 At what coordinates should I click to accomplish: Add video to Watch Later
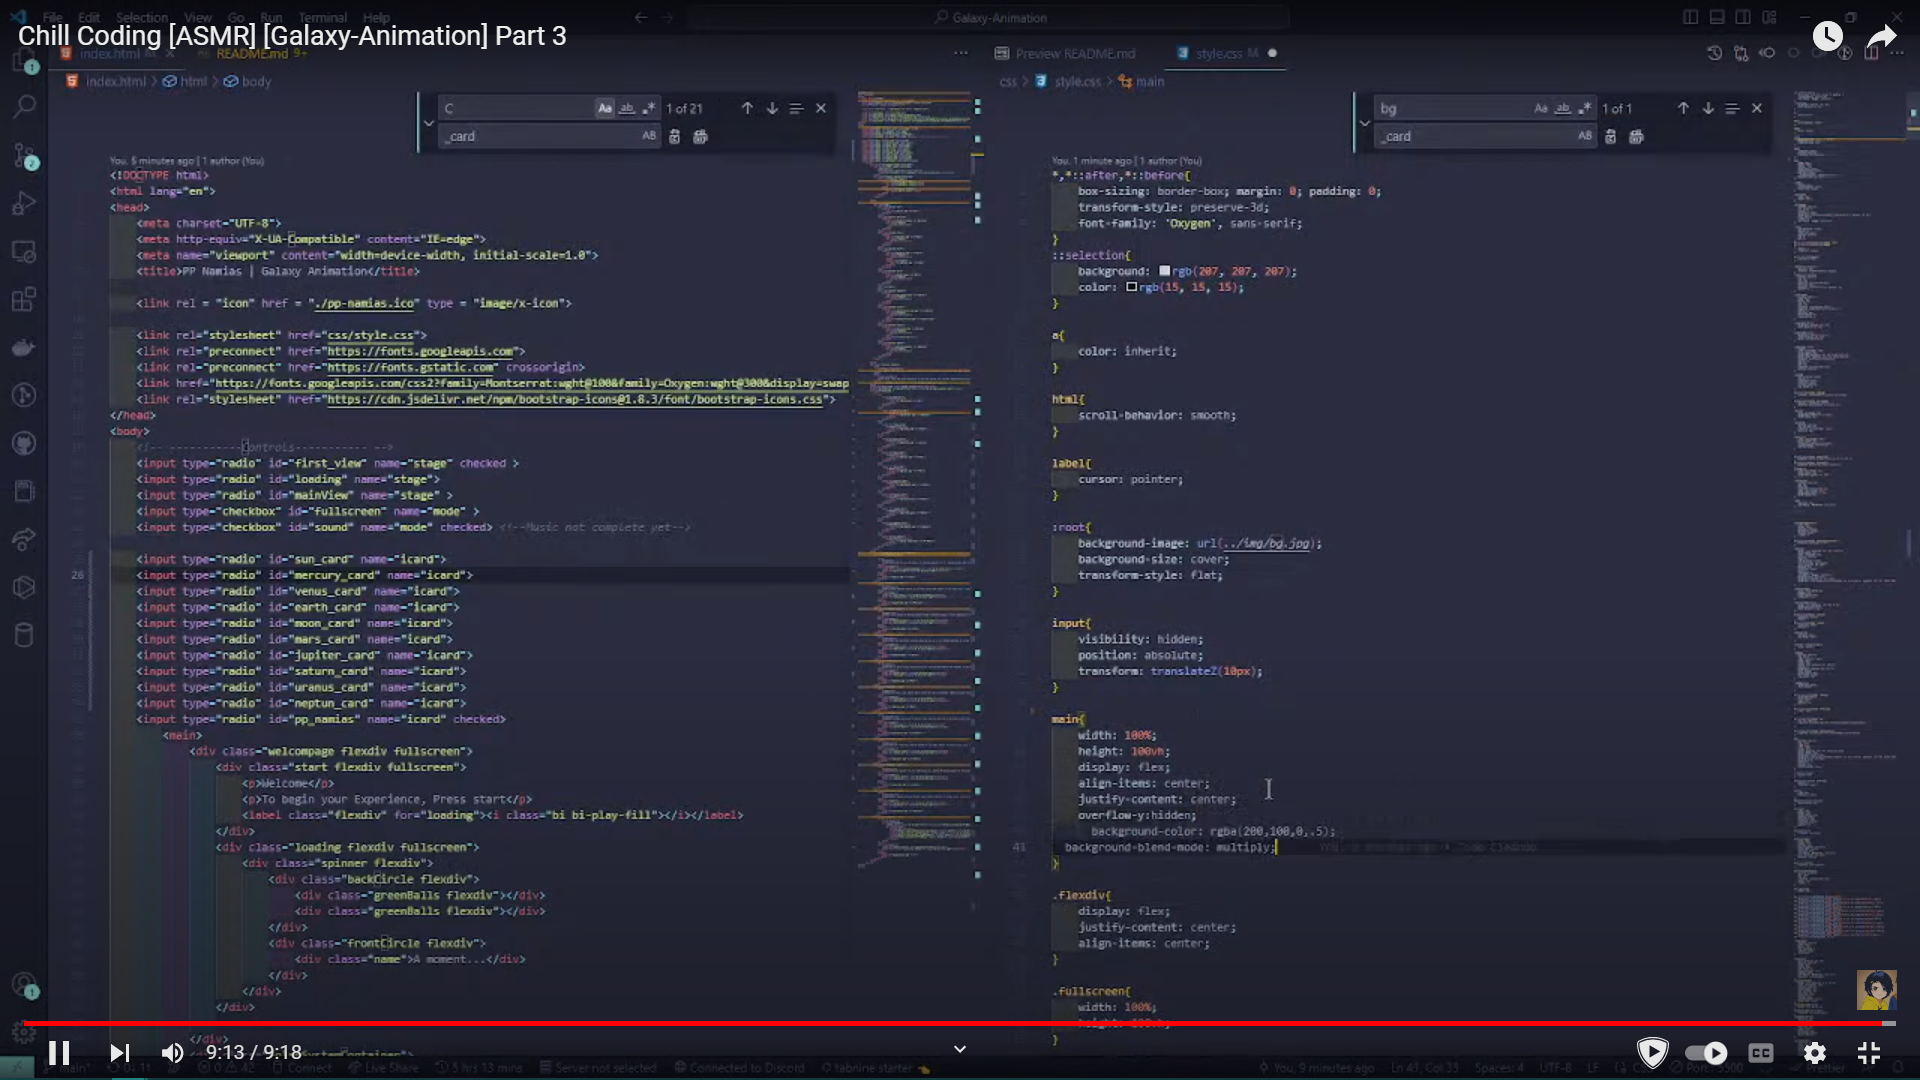(1827, 37)
